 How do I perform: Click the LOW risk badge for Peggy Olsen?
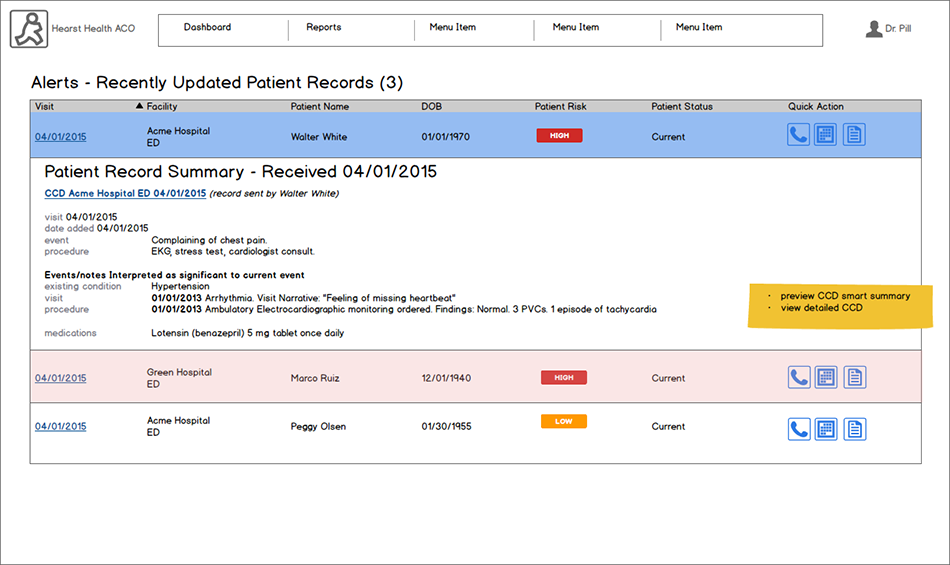[563, 421]
